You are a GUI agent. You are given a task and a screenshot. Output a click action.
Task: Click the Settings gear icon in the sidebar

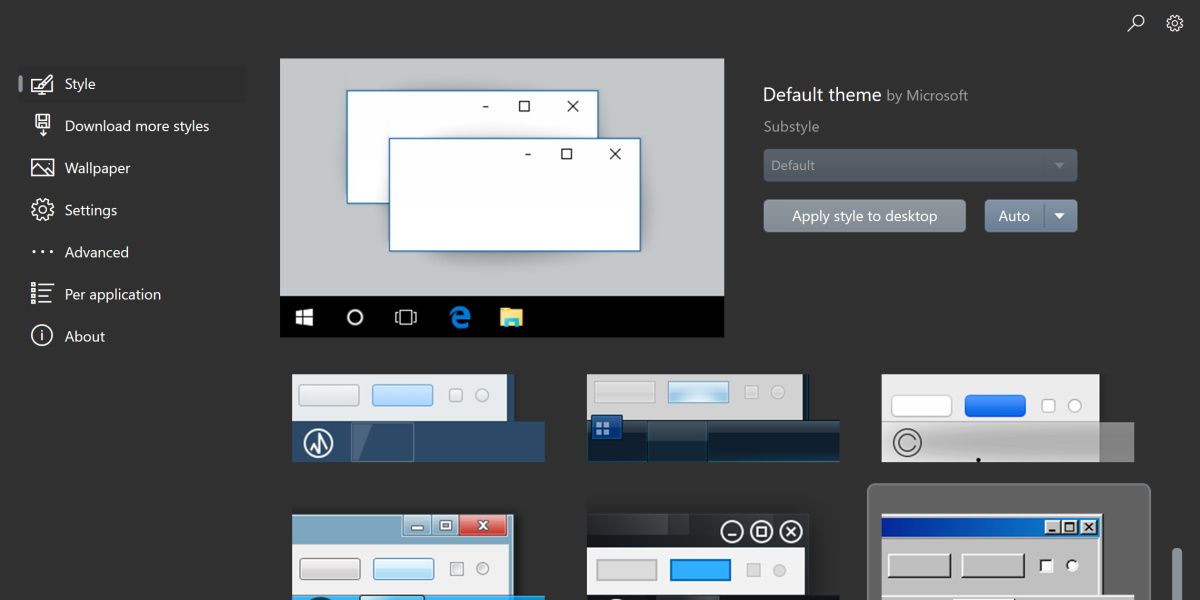point(40,209)
